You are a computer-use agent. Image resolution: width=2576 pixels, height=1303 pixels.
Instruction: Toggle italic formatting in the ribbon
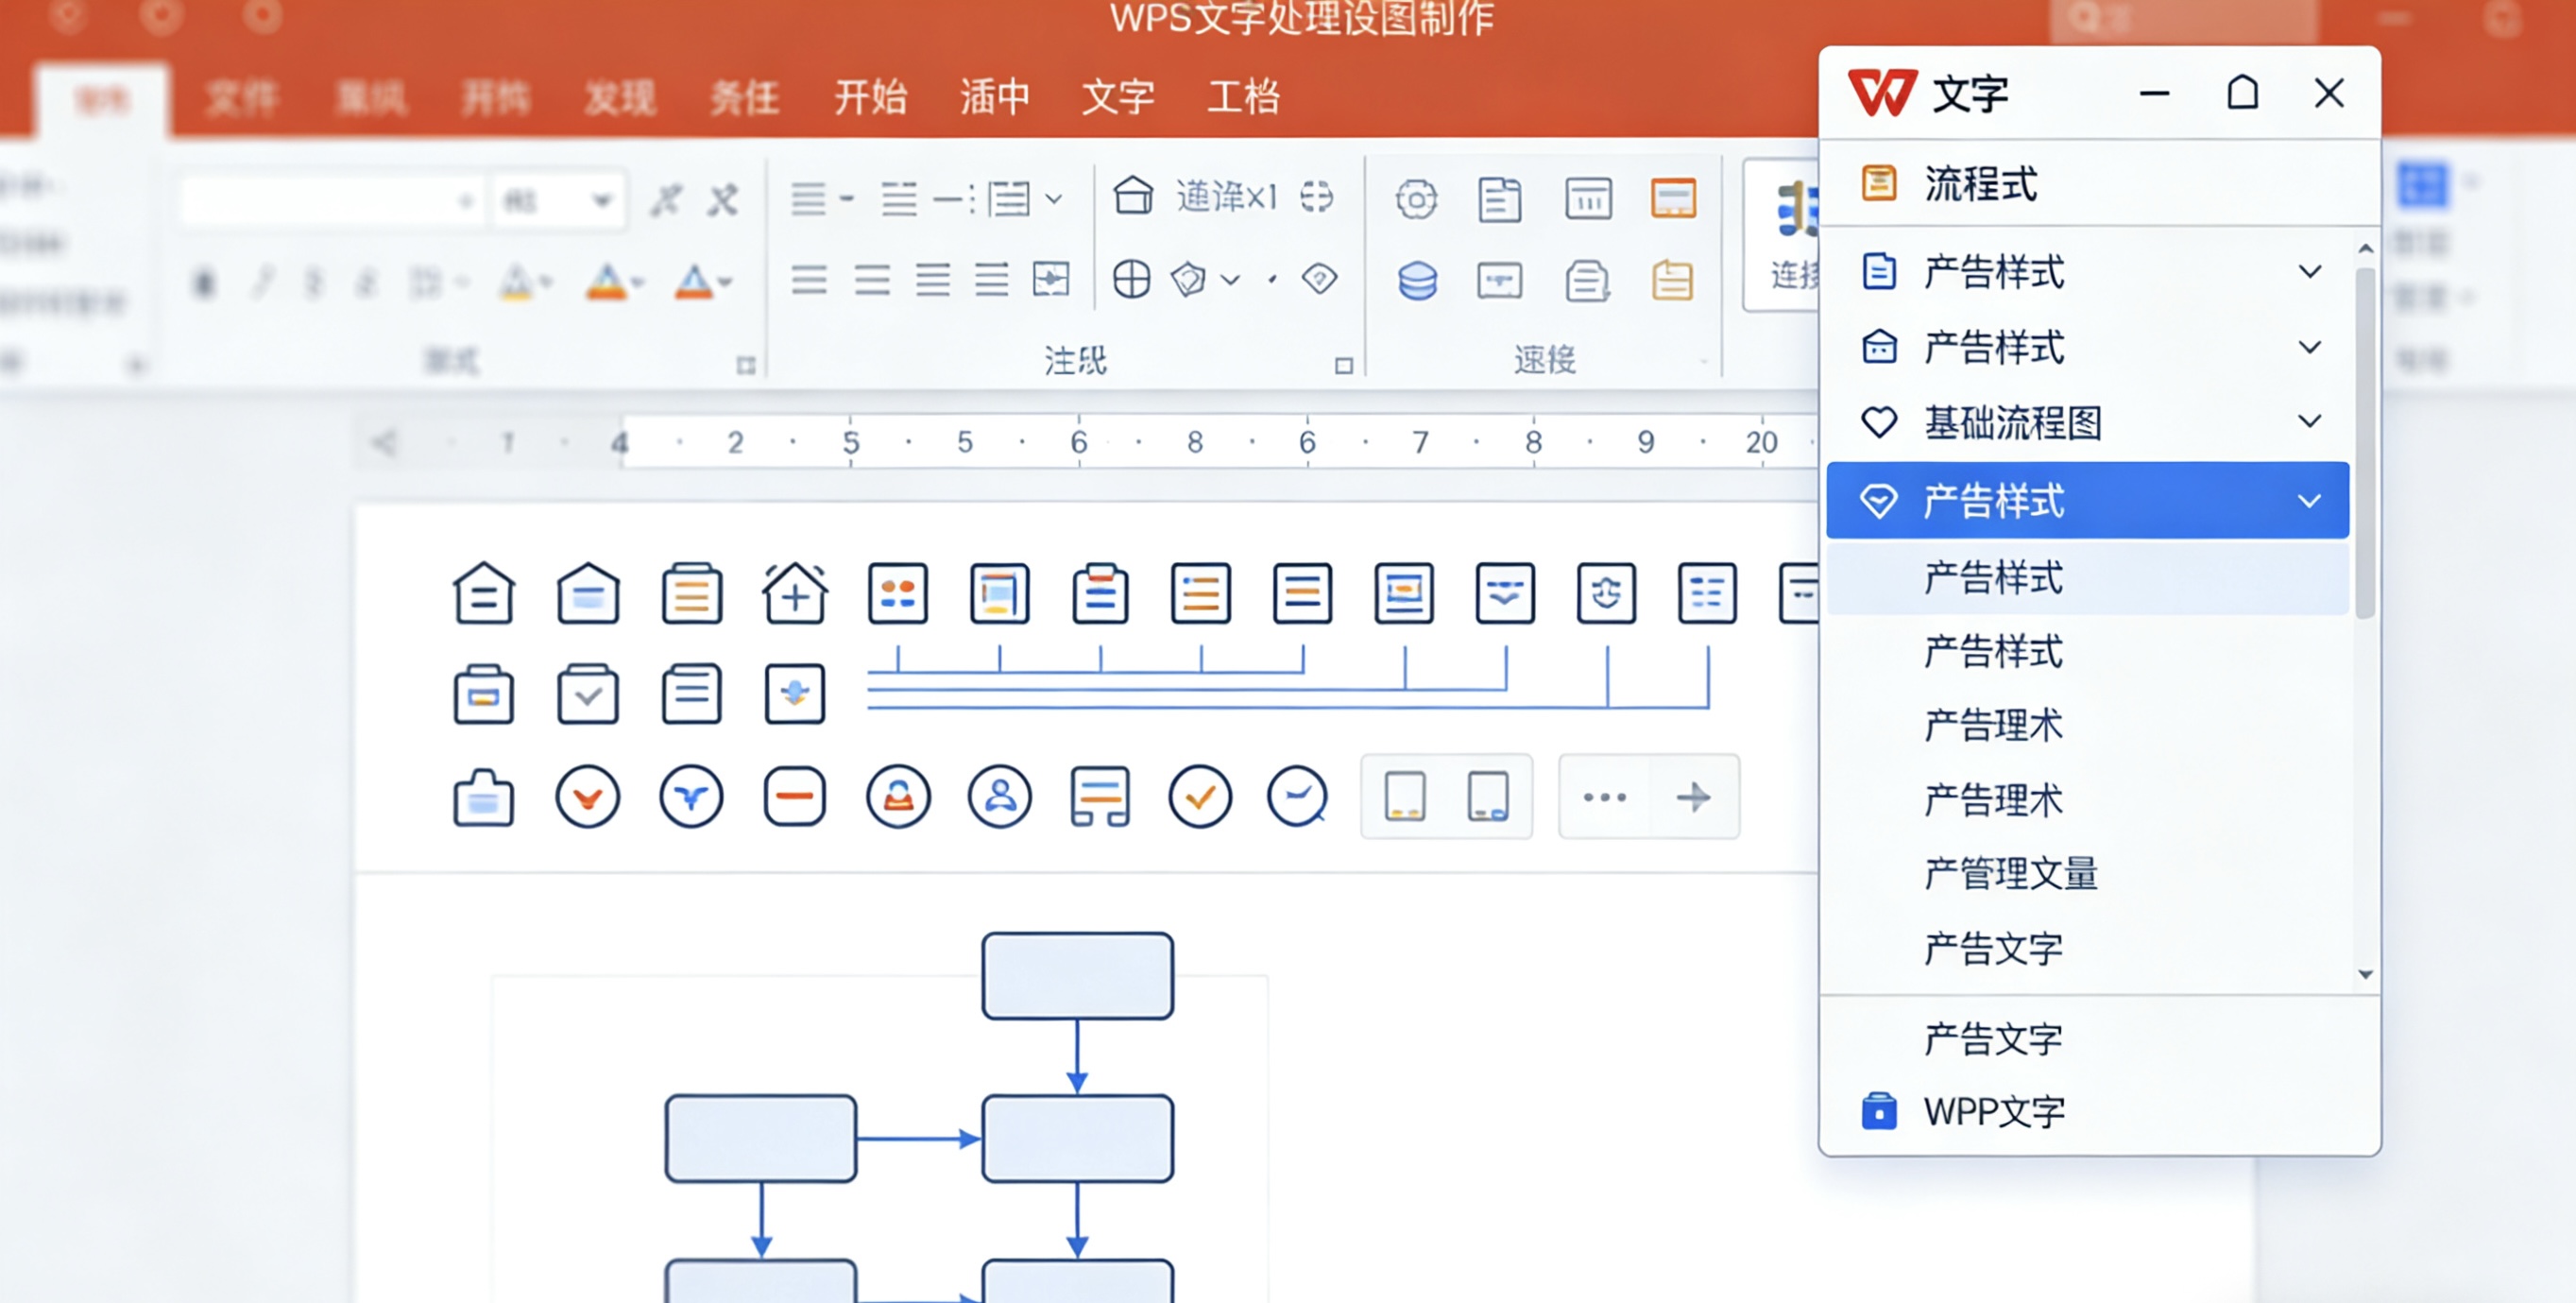click(x=262, y=281)
